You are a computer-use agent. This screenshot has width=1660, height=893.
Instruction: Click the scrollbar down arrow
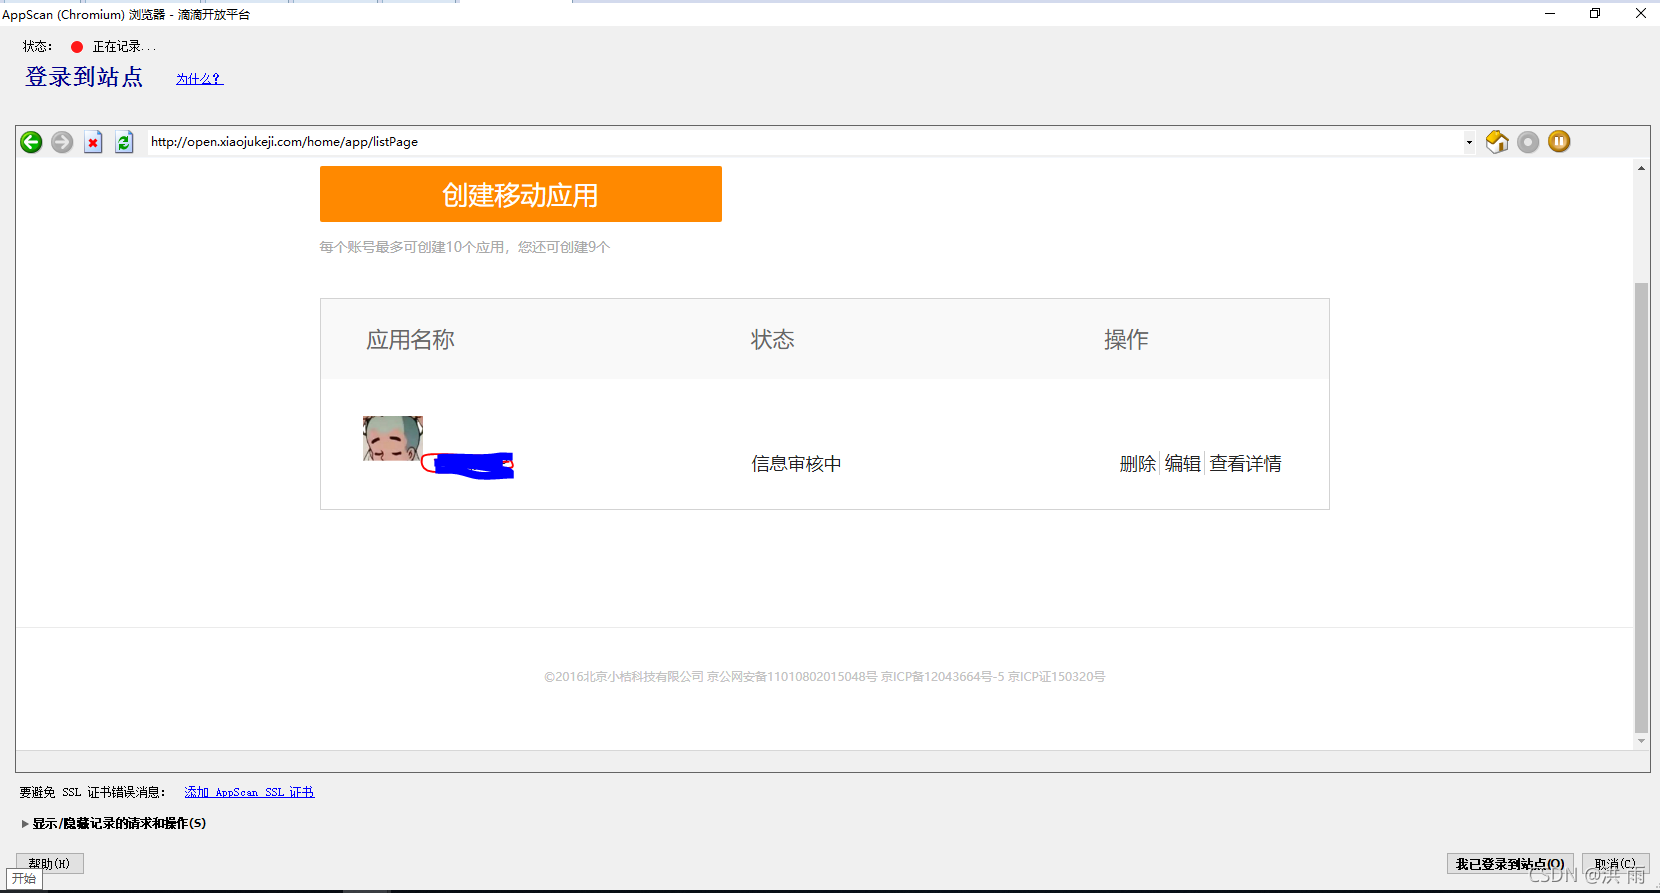1641,741
